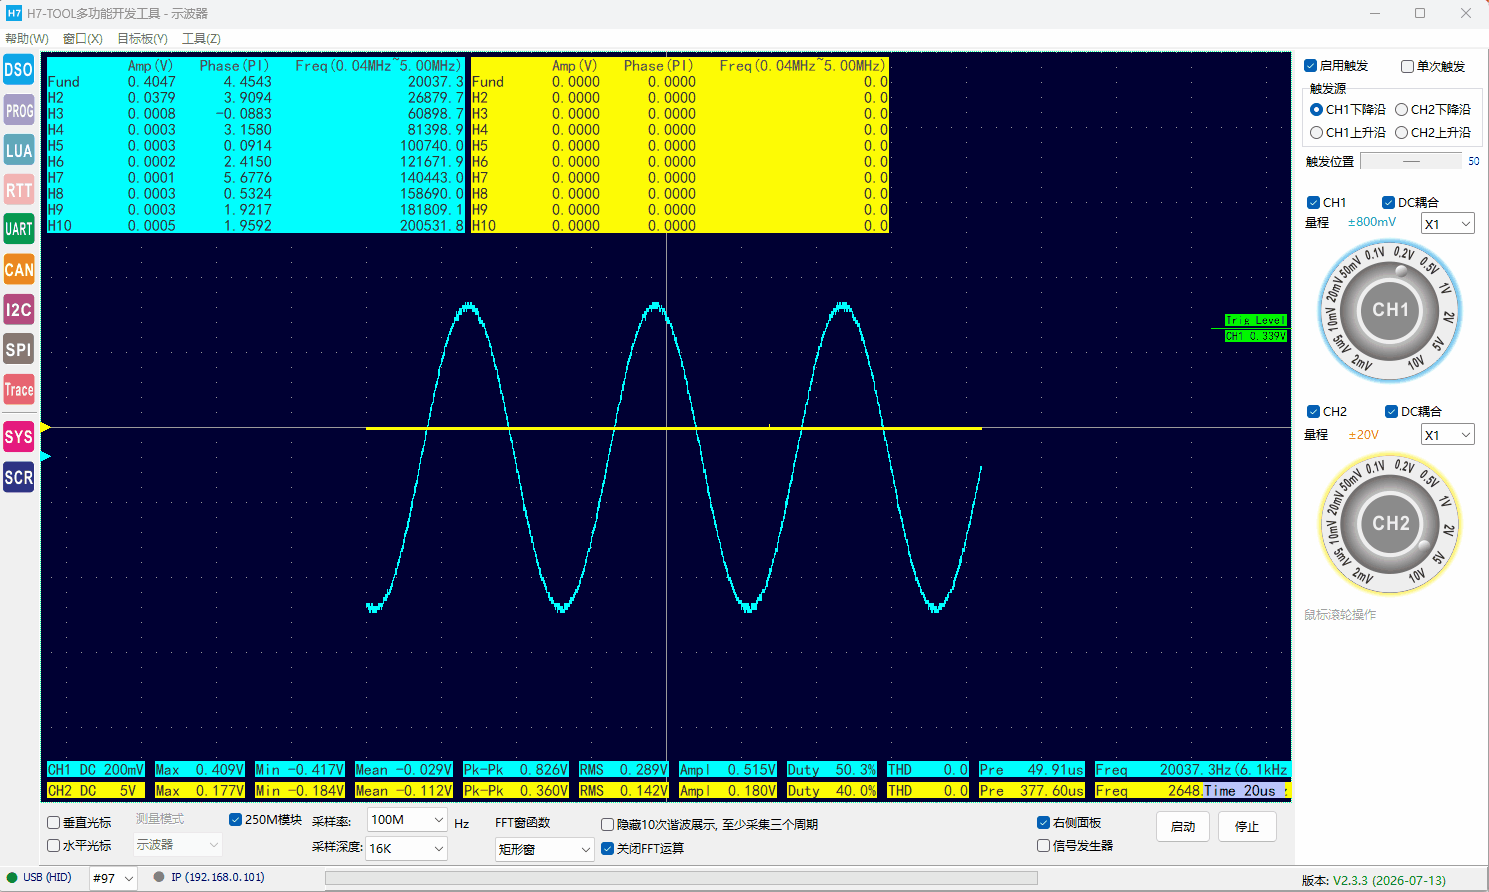Open the UART serial tool icon
The height and width of the screenshot is (892, 1489).
[19, 229]
